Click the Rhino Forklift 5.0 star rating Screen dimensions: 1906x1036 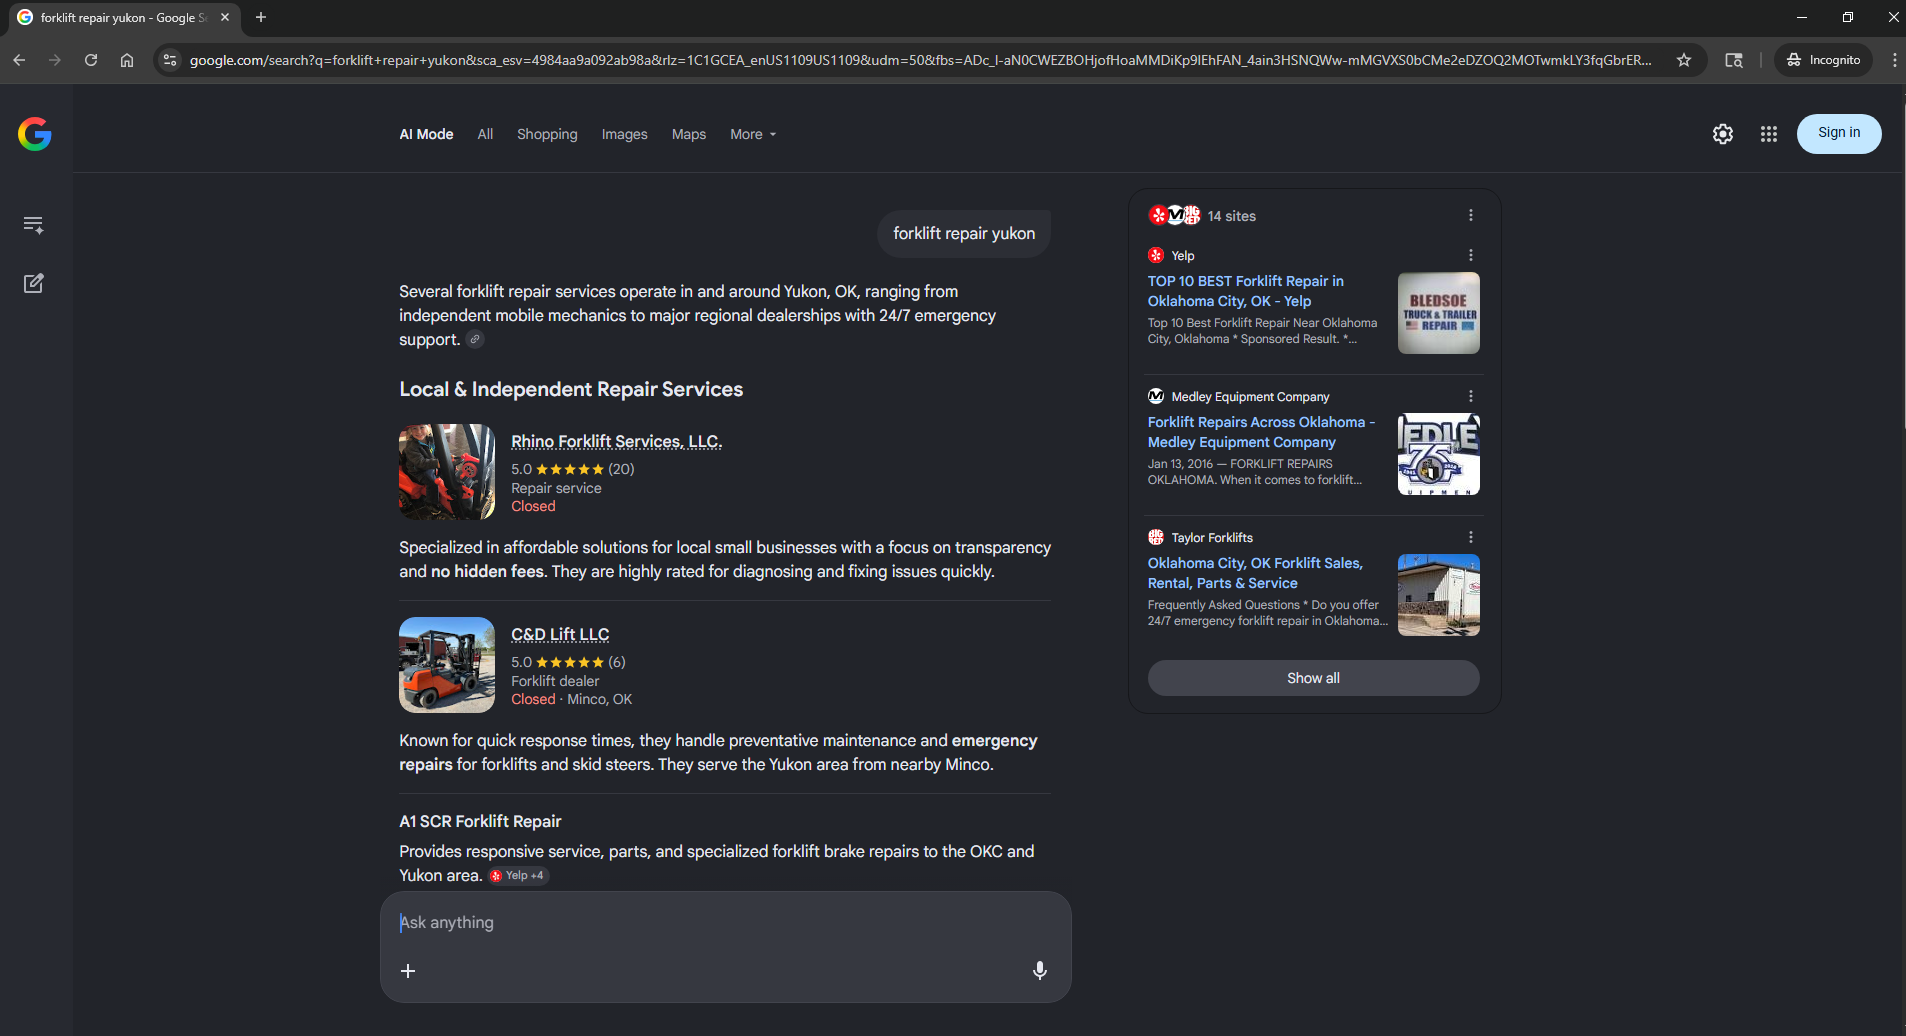572,469
